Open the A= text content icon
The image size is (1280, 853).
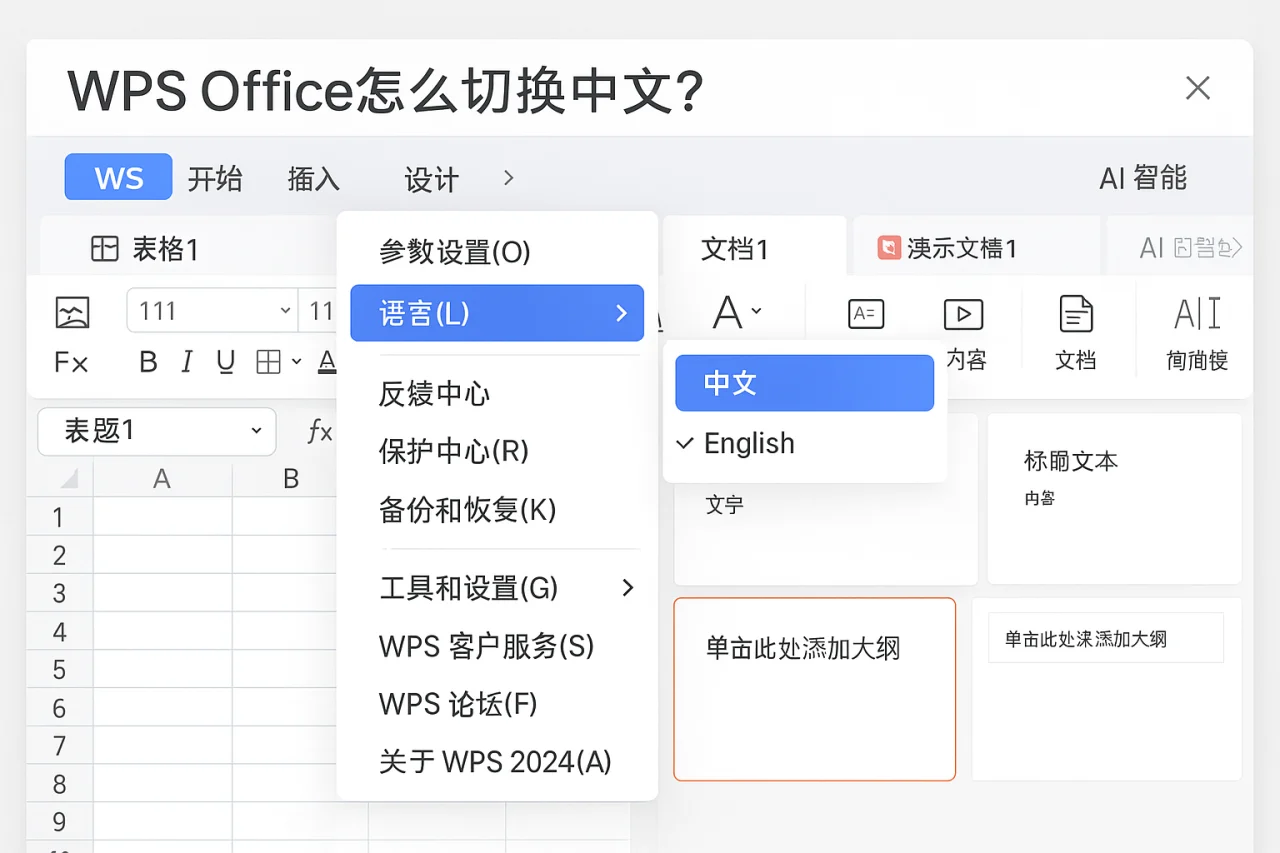click(x=864, y=313)
